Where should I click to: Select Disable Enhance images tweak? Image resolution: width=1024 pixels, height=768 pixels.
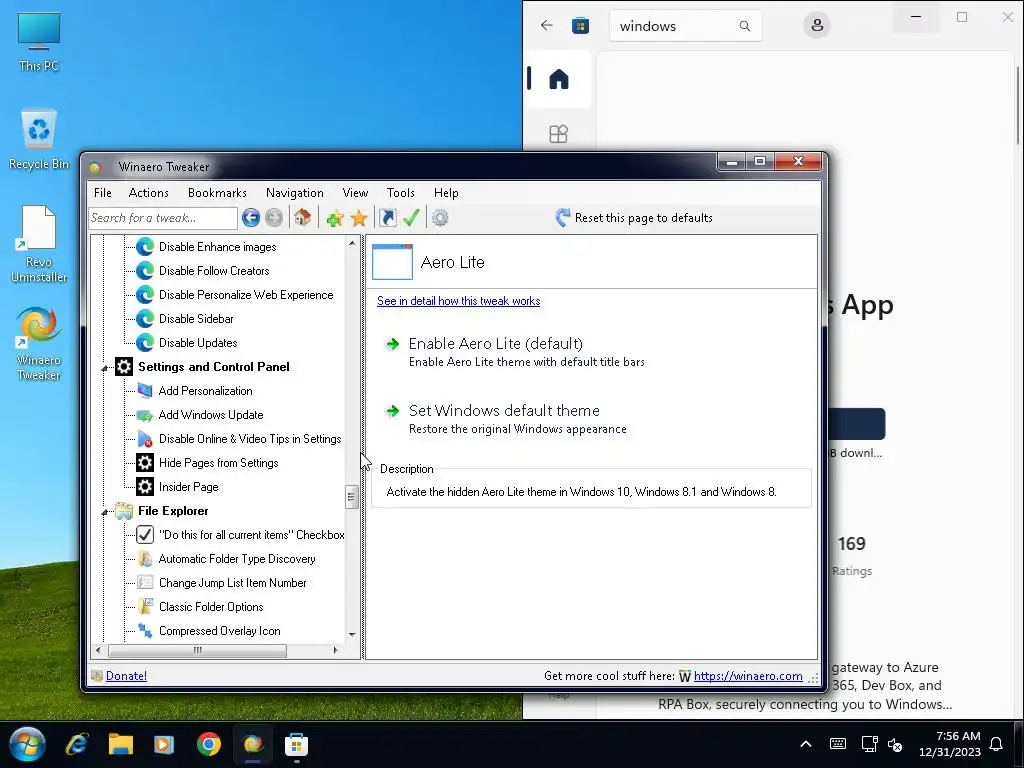click(x=217, y=247)
